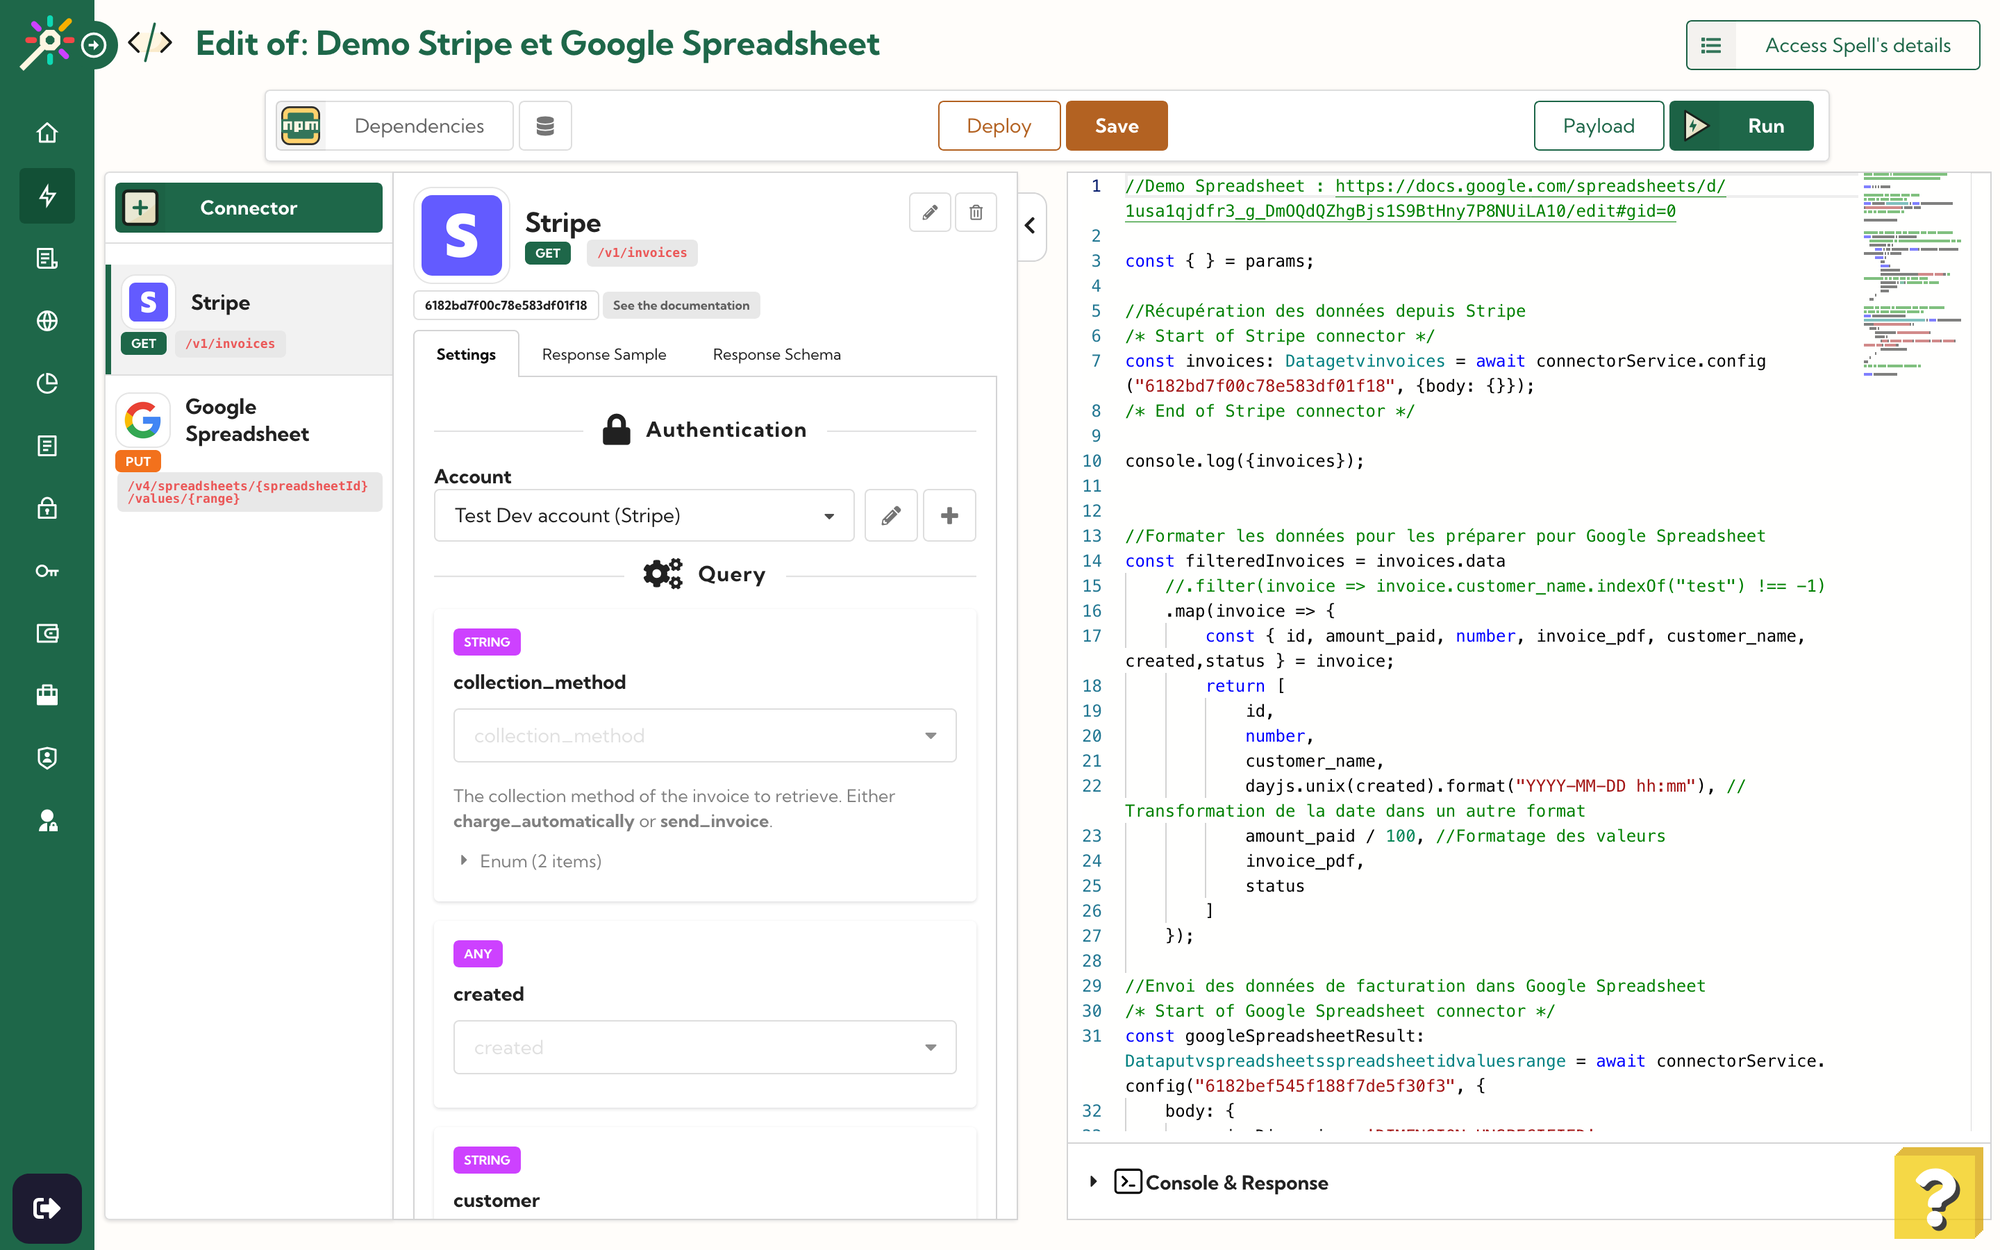Viewport: 2000px width, 1250px height.
Task: Click the console.log({invoices}) code line
Action: coord(1244,461)
